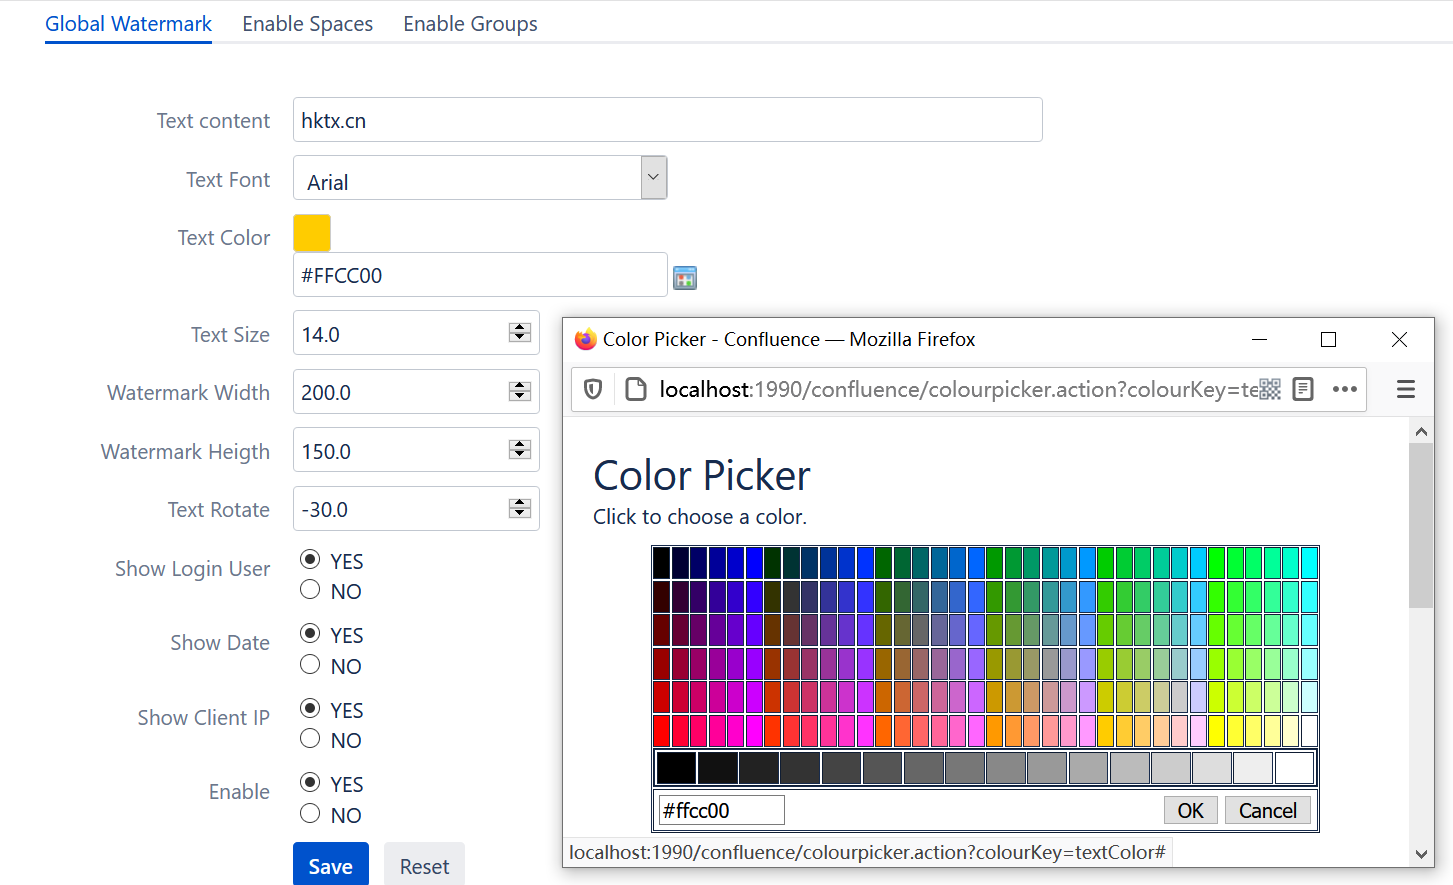
Task: Pick the bright red swatch at palette's bottom-left
Action: point(661,731)
